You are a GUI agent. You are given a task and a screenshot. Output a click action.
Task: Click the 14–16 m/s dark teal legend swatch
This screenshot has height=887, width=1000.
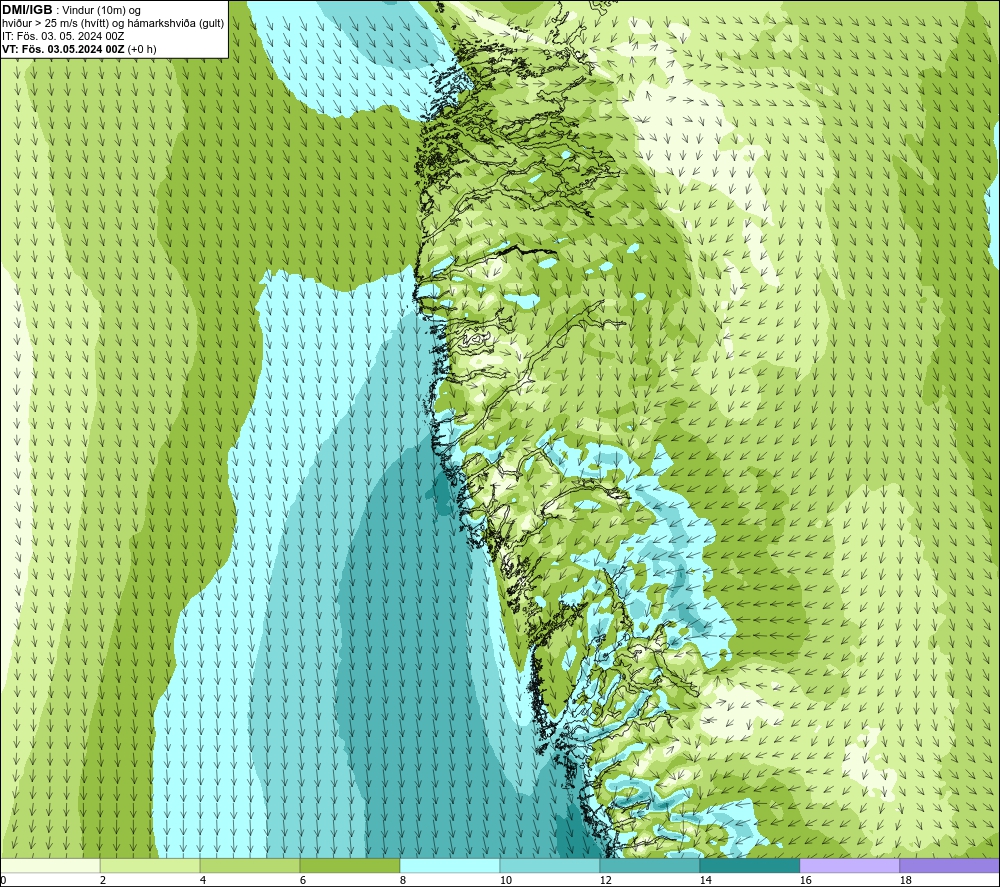(x=749, y=865)
